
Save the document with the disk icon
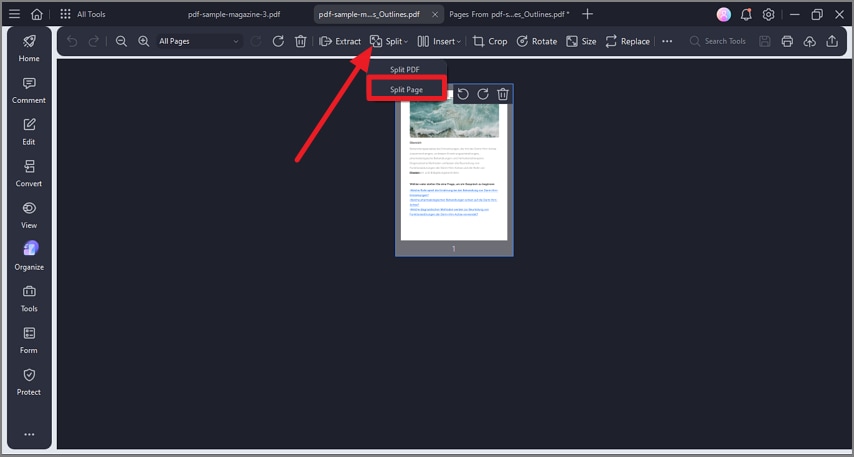pos(765,41)
